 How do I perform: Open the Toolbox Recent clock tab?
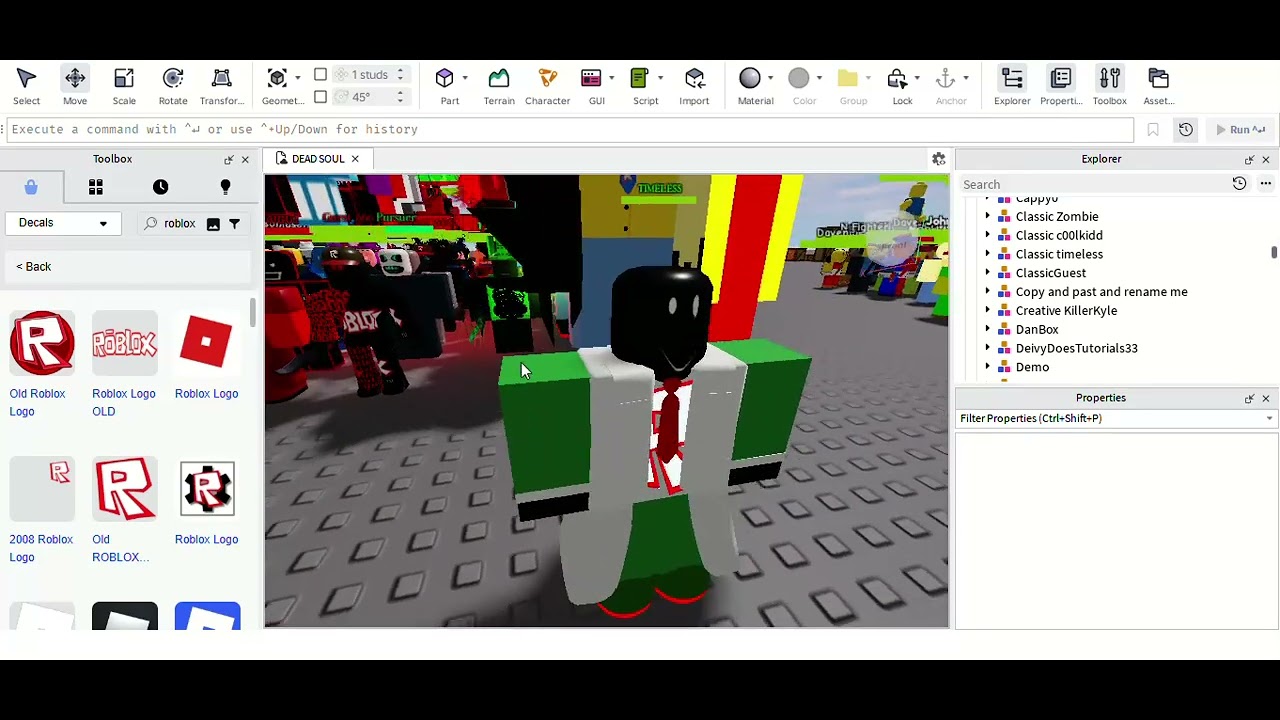click(x=160, y=187)
